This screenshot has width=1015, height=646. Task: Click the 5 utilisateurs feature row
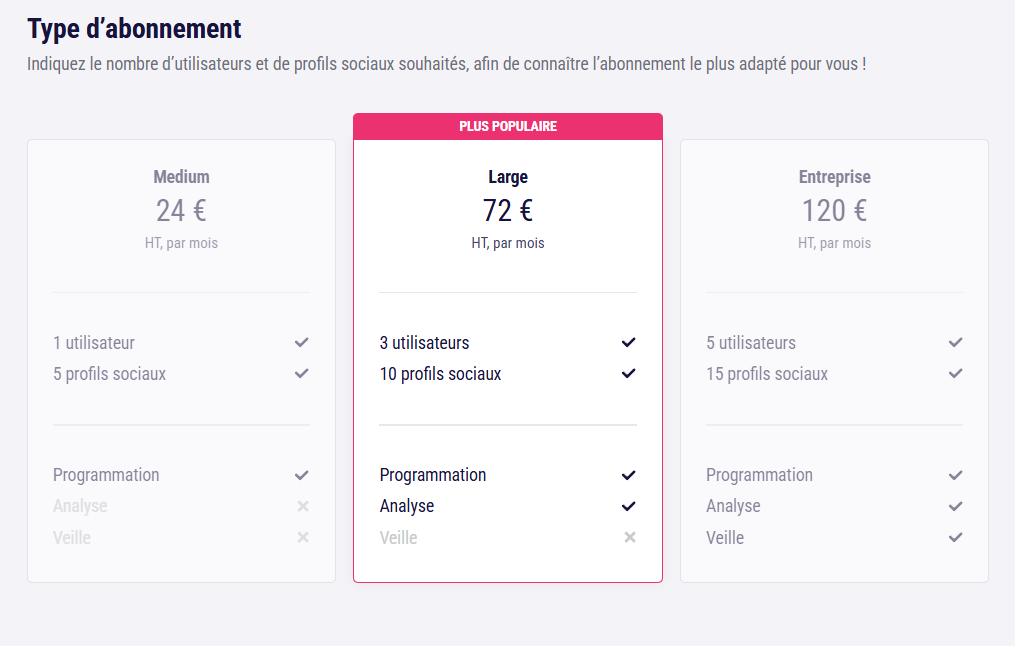pos(834,342)
